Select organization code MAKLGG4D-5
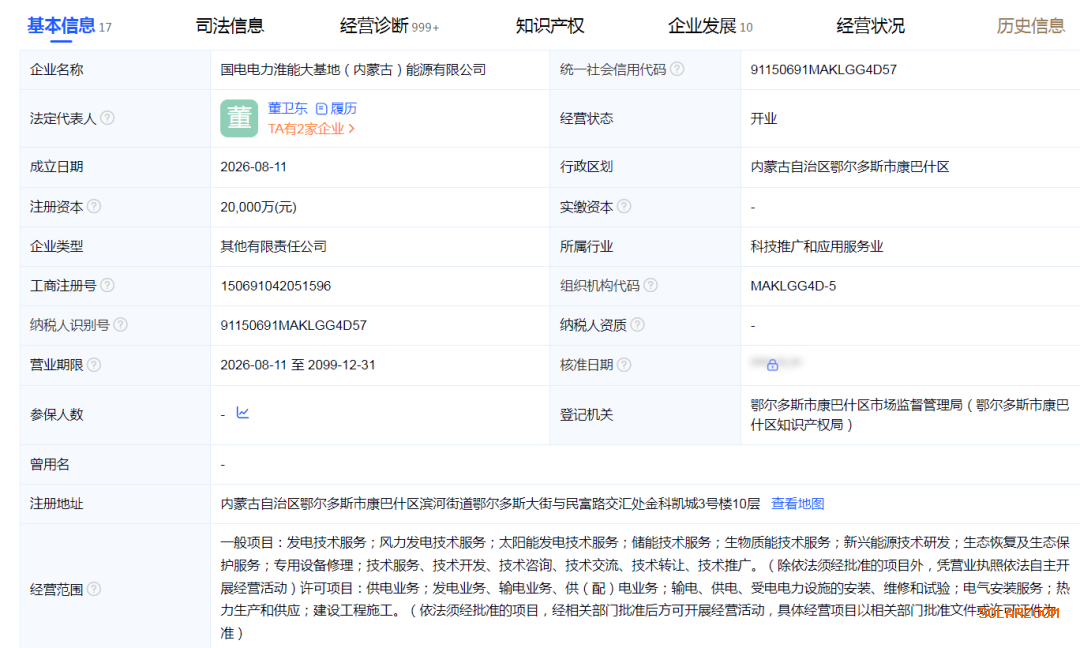The image size is (1080, 648). tap(793, 286)
